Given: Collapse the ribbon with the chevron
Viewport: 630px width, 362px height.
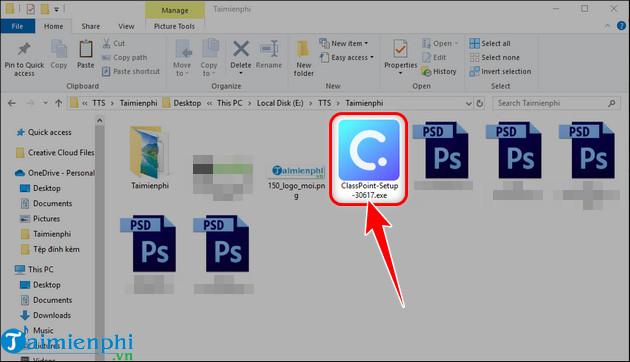Looking at the screenshot, I should [x=607, y=26].
